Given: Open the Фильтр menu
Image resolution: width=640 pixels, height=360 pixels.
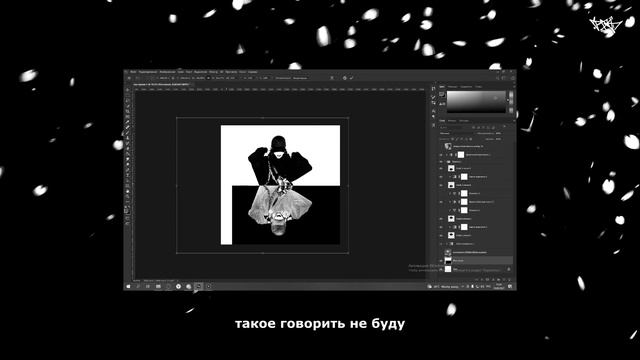Looking at the screenshot, I should pyautogui.click(x=213, y=71).
